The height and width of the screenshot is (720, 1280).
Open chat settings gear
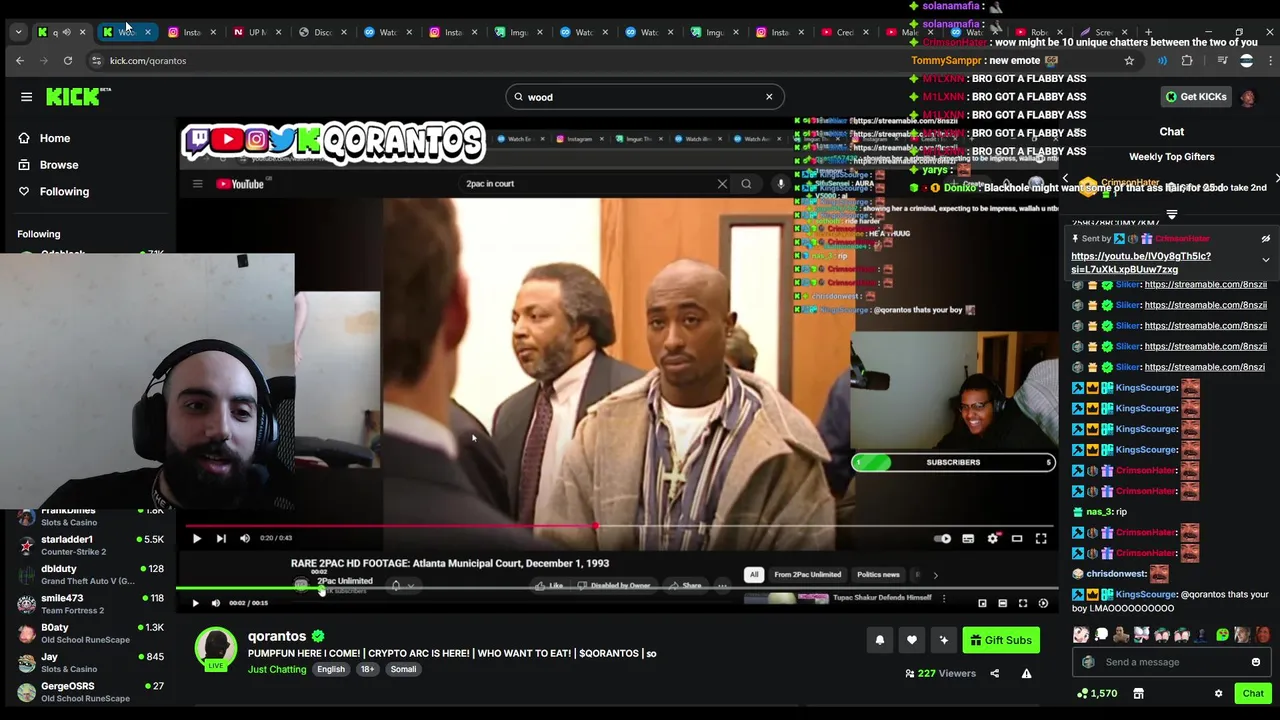[x=1218, y=693]
